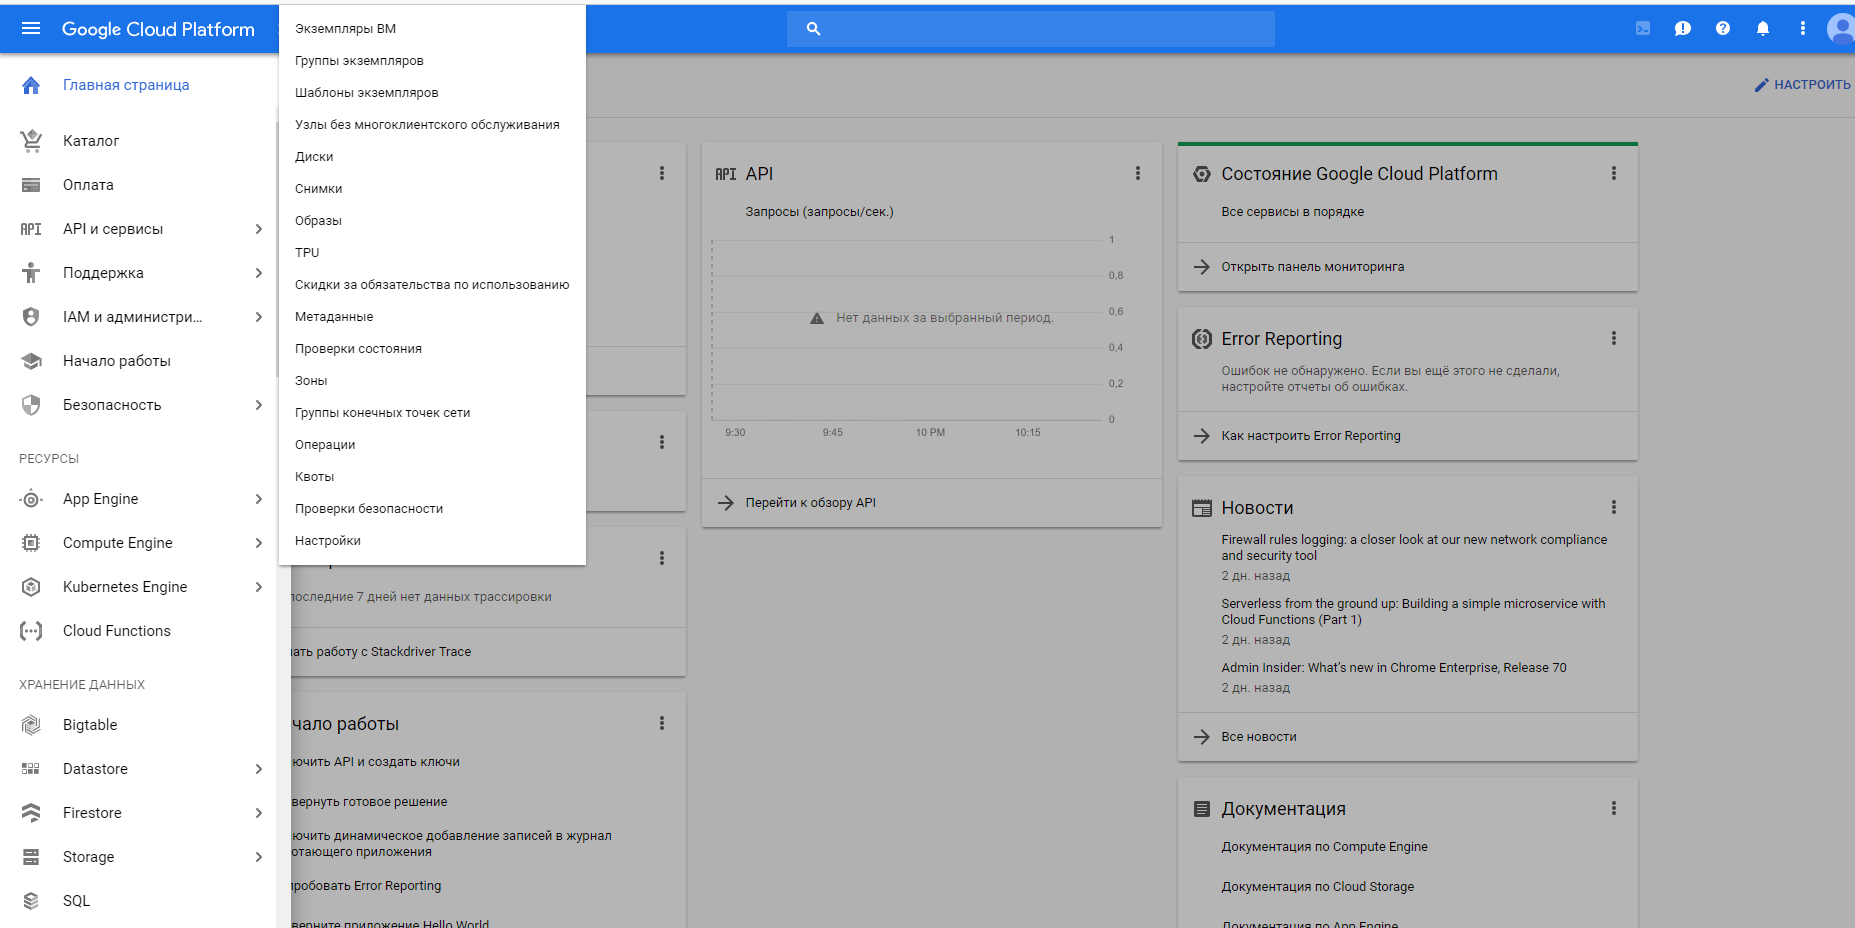
Task: Select Квоты menu item
Action: (x=432, y=477)
